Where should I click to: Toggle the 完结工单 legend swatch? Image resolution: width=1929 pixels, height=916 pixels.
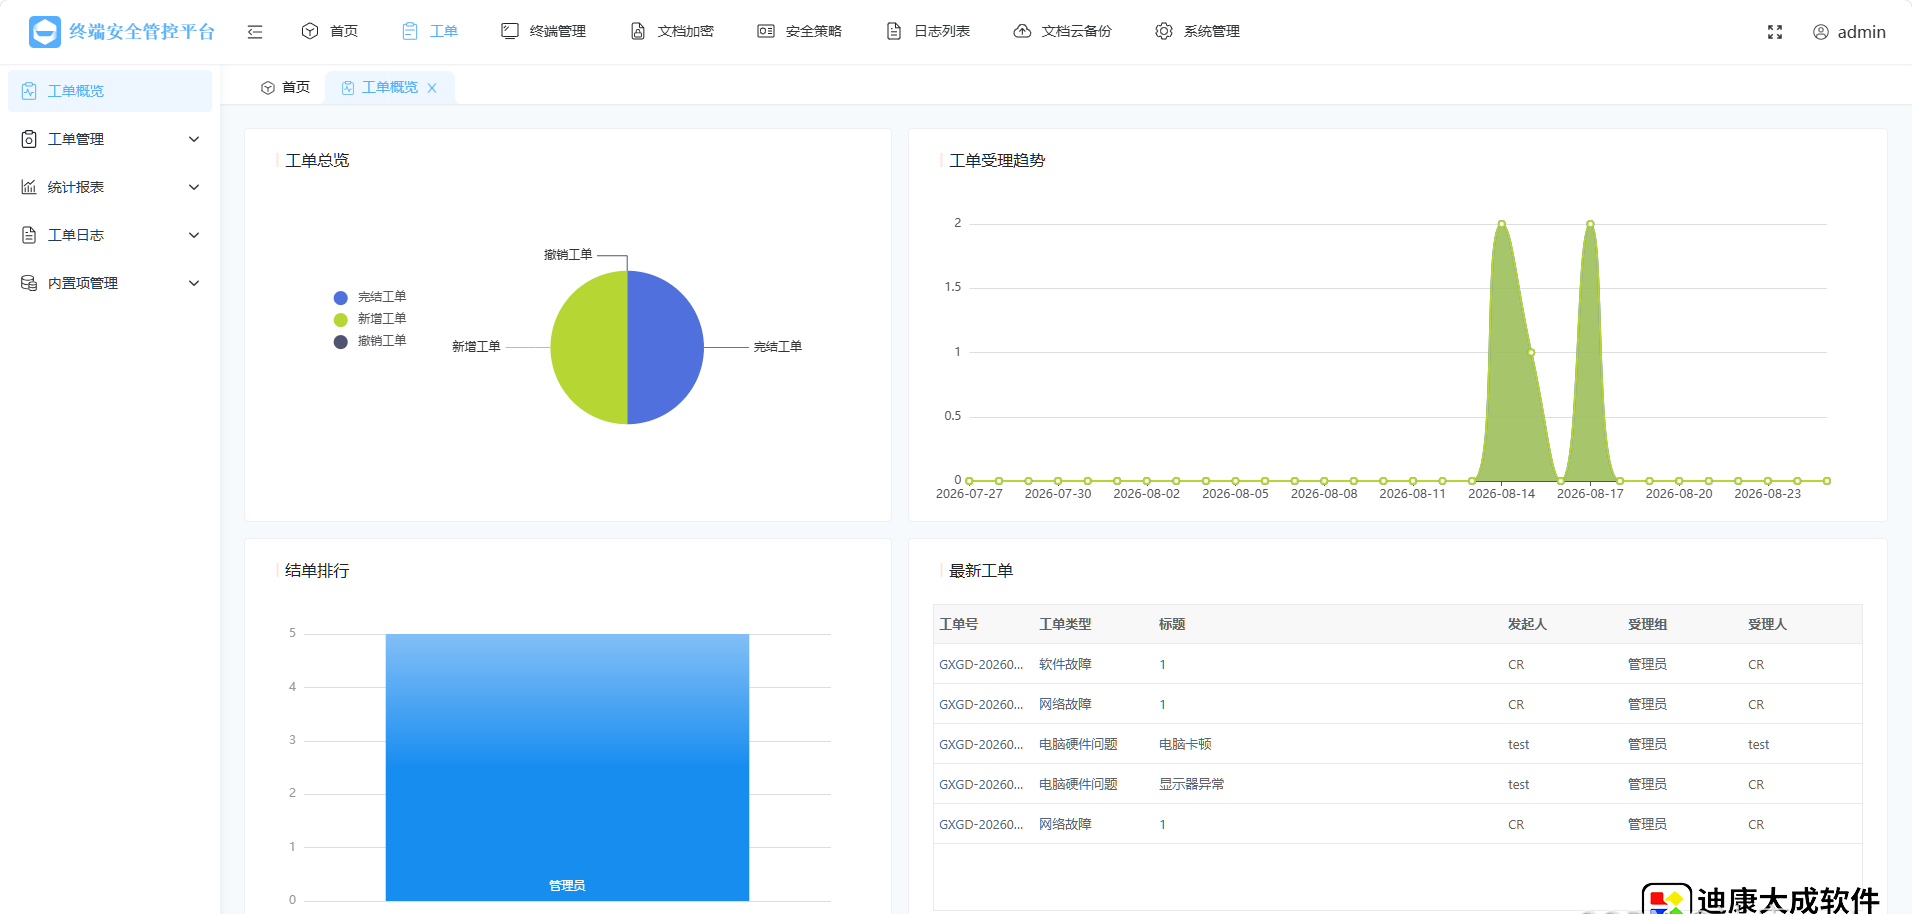pyautogui.click(x=340, y=298)
